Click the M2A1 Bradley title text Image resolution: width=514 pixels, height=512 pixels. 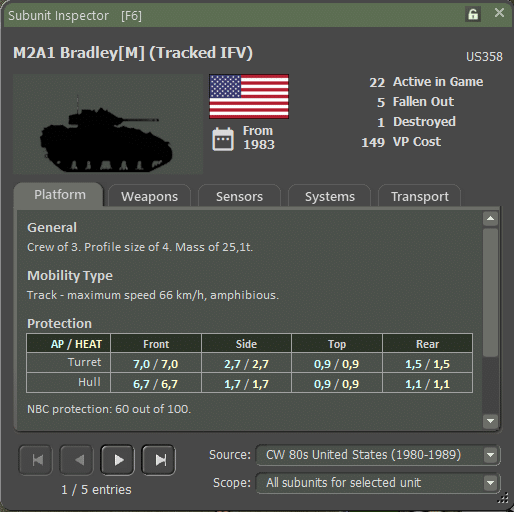pyautogui.click(x=133, y=53)
